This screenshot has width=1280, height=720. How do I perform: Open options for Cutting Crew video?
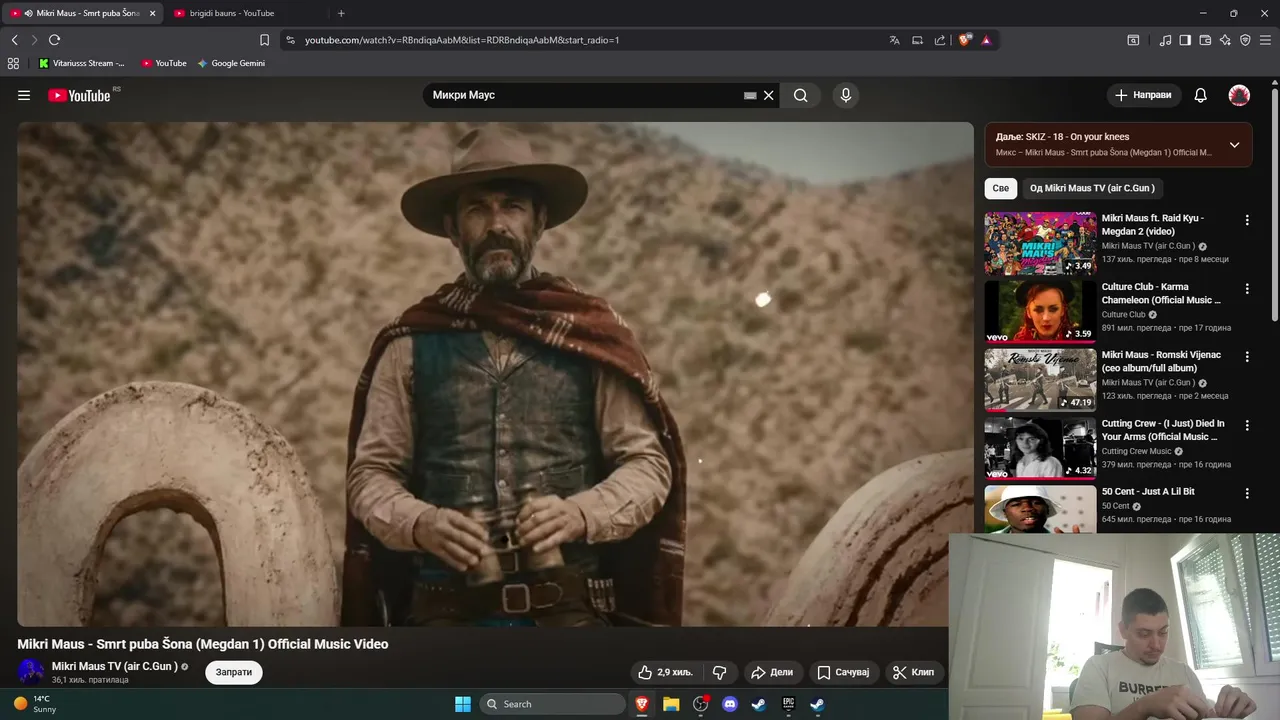(x=1247, y=425)
